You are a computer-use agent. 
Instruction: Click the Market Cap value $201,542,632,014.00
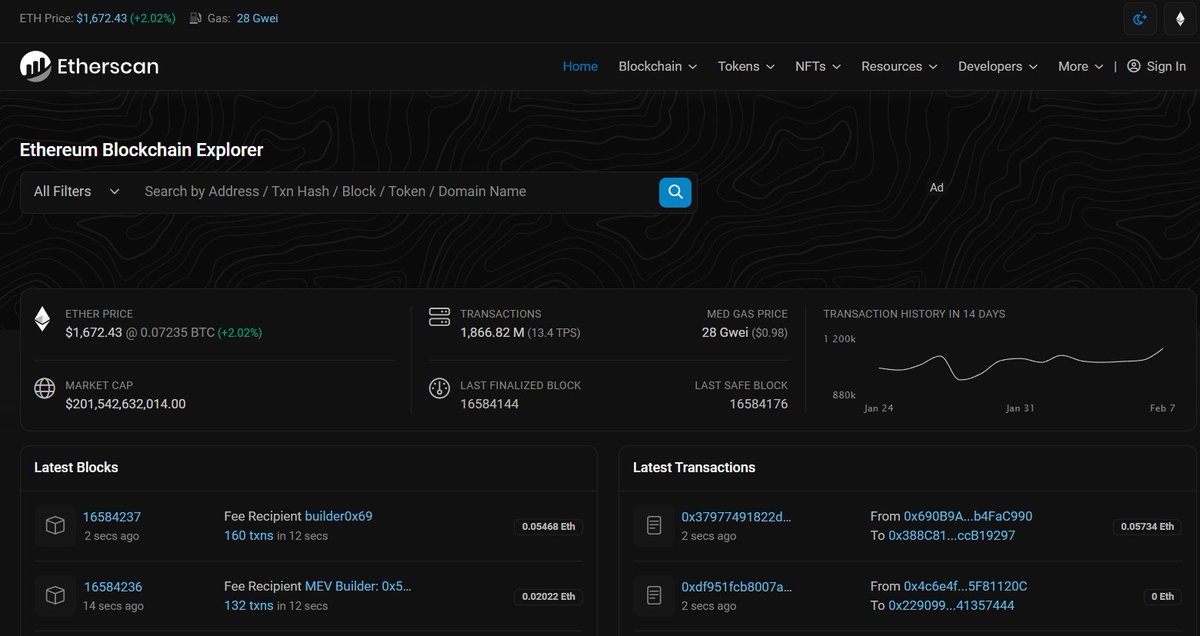tap(125, 404)
